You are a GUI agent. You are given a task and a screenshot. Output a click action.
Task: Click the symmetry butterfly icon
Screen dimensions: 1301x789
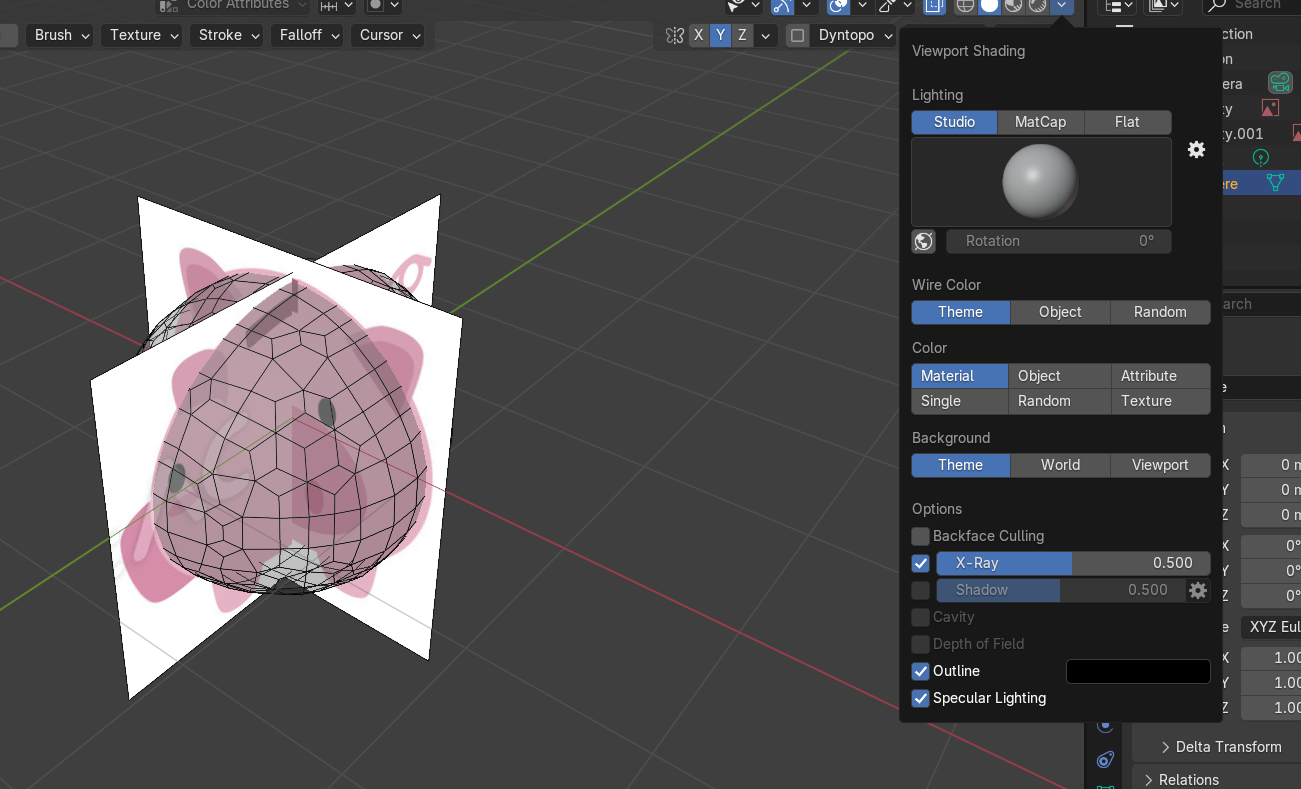pos(674,35)
